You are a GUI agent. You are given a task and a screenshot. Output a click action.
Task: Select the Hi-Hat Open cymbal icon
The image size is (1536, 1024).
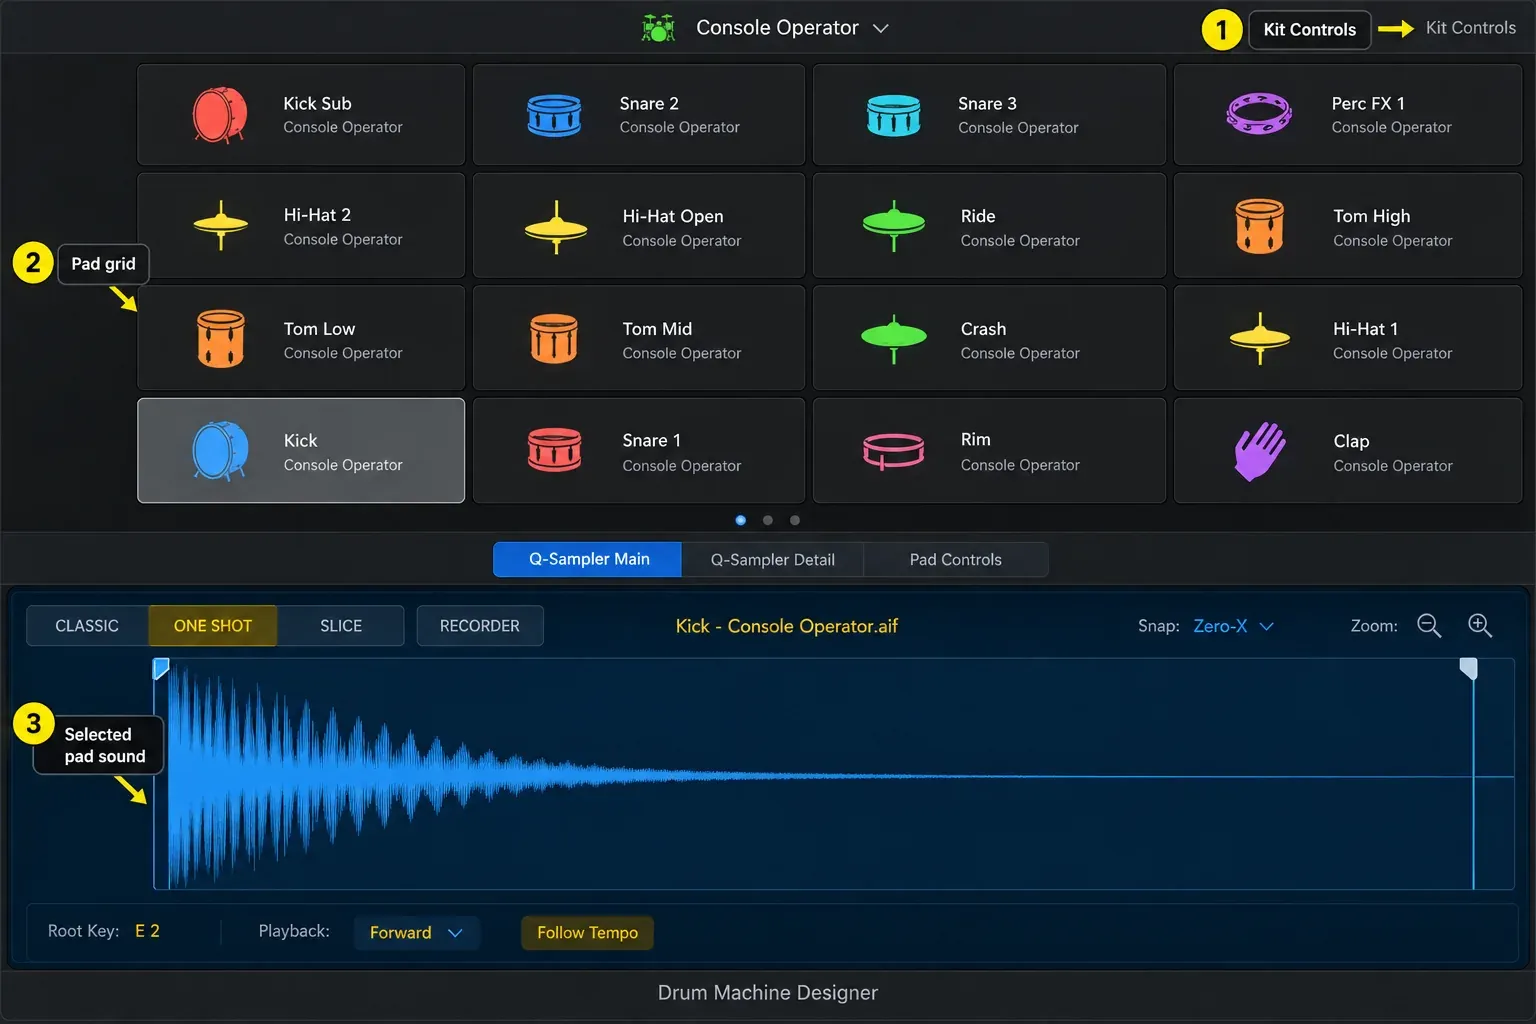click(556, 228)
